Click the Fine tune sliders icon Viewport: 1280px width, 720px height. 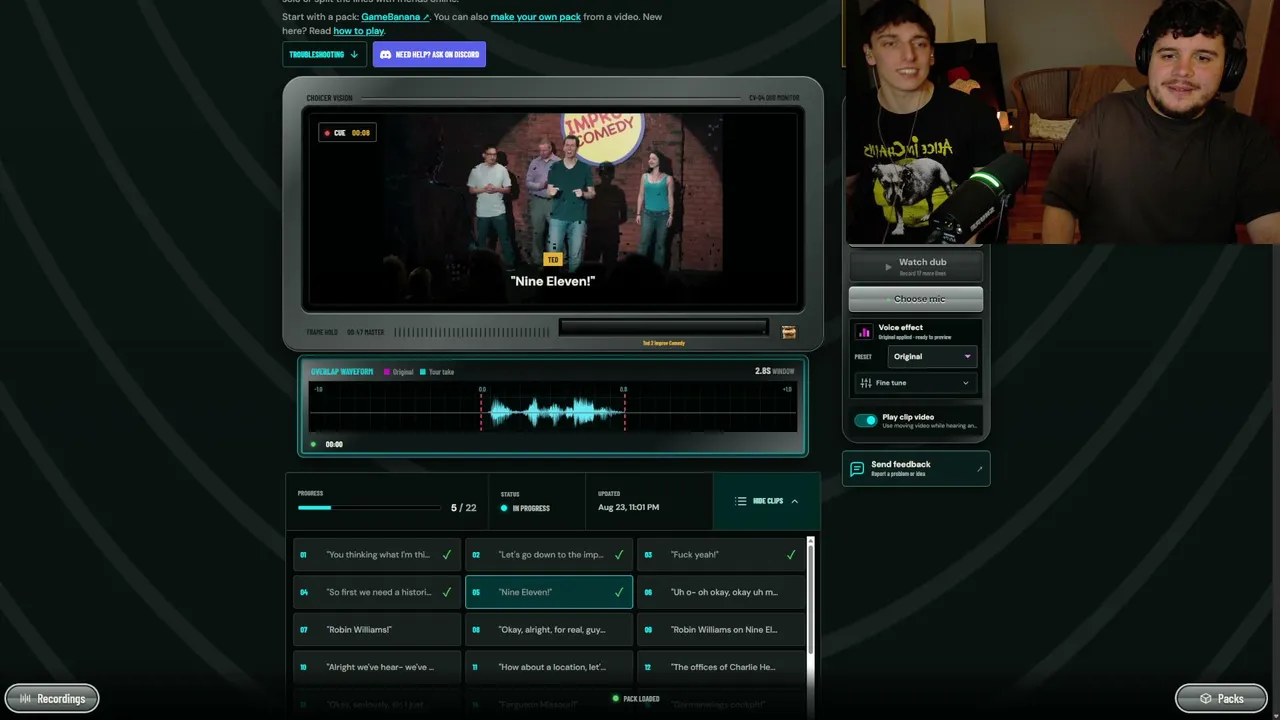point(866,383)
